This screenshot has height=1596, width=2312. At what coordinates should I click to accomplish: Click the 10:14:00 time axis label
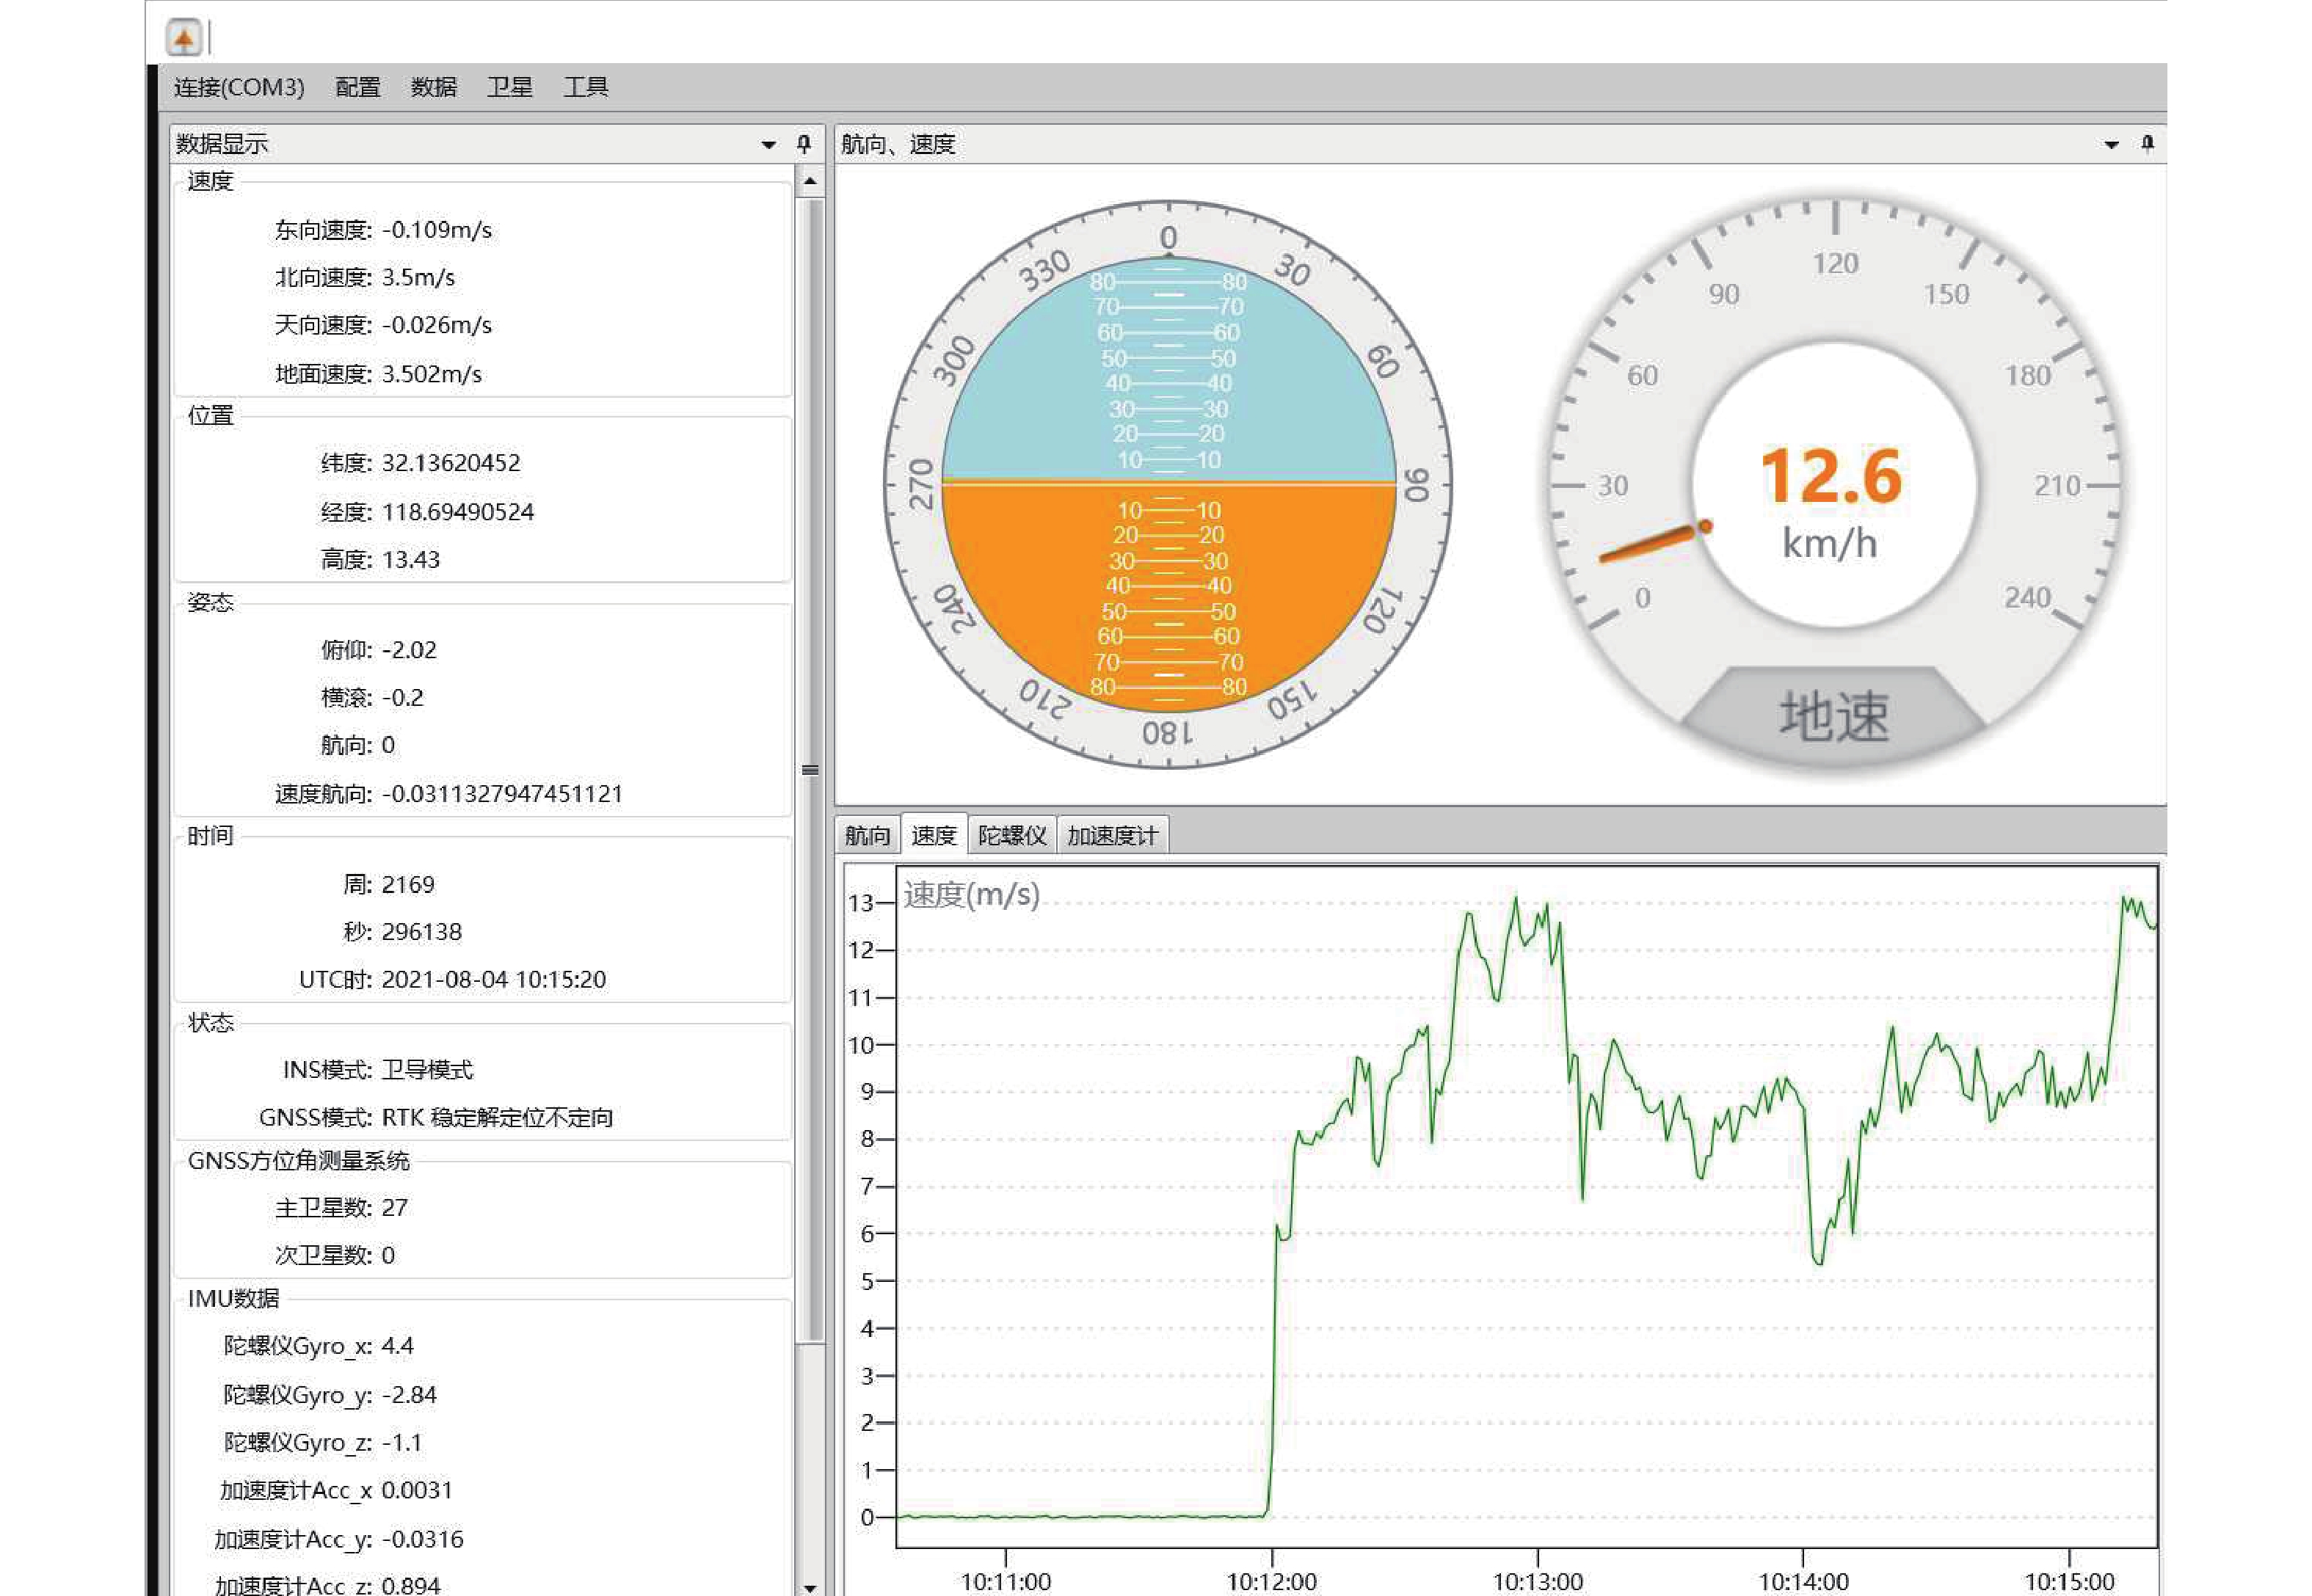point(1804,1581)
